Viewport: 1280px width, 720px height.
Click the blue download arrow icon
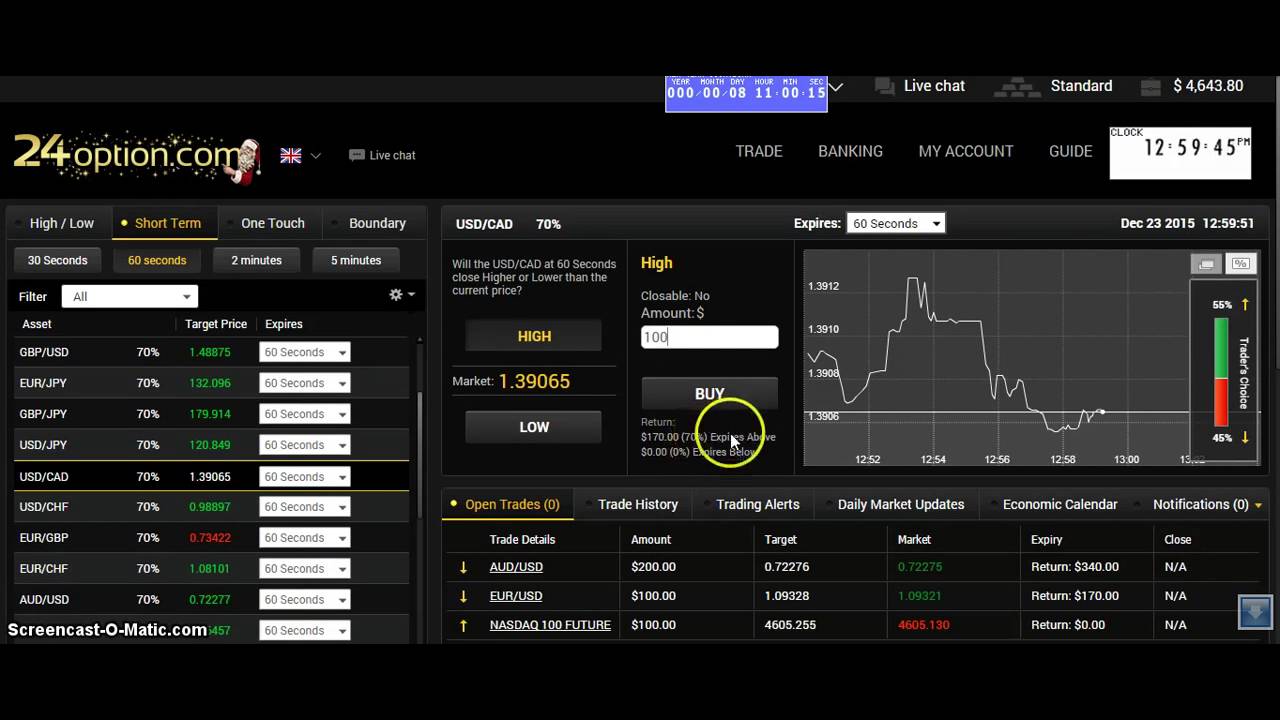tap(1255, 611)
